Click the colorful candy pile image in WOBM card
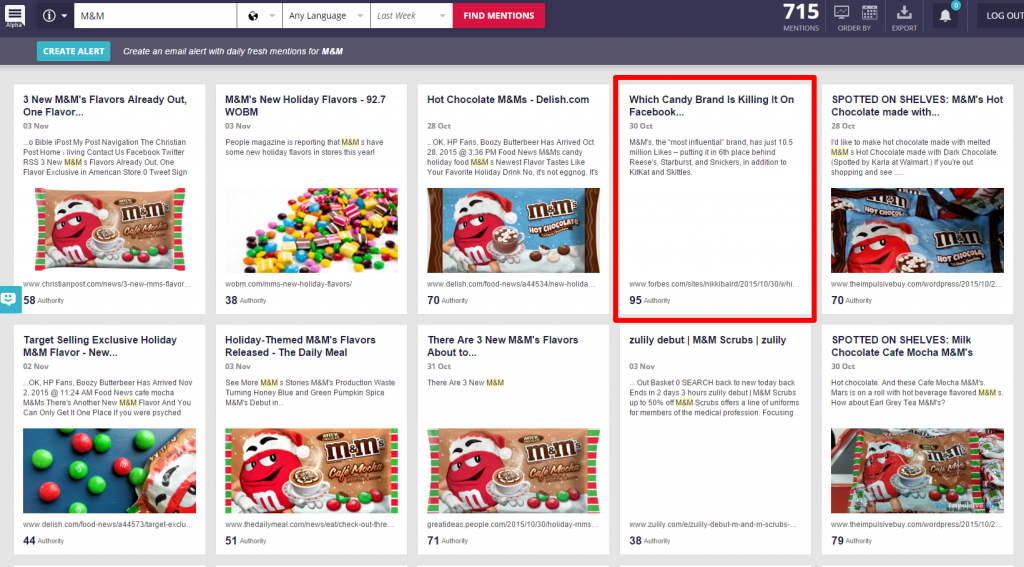Screen dimensions: 1024x567 coord(311,230)
